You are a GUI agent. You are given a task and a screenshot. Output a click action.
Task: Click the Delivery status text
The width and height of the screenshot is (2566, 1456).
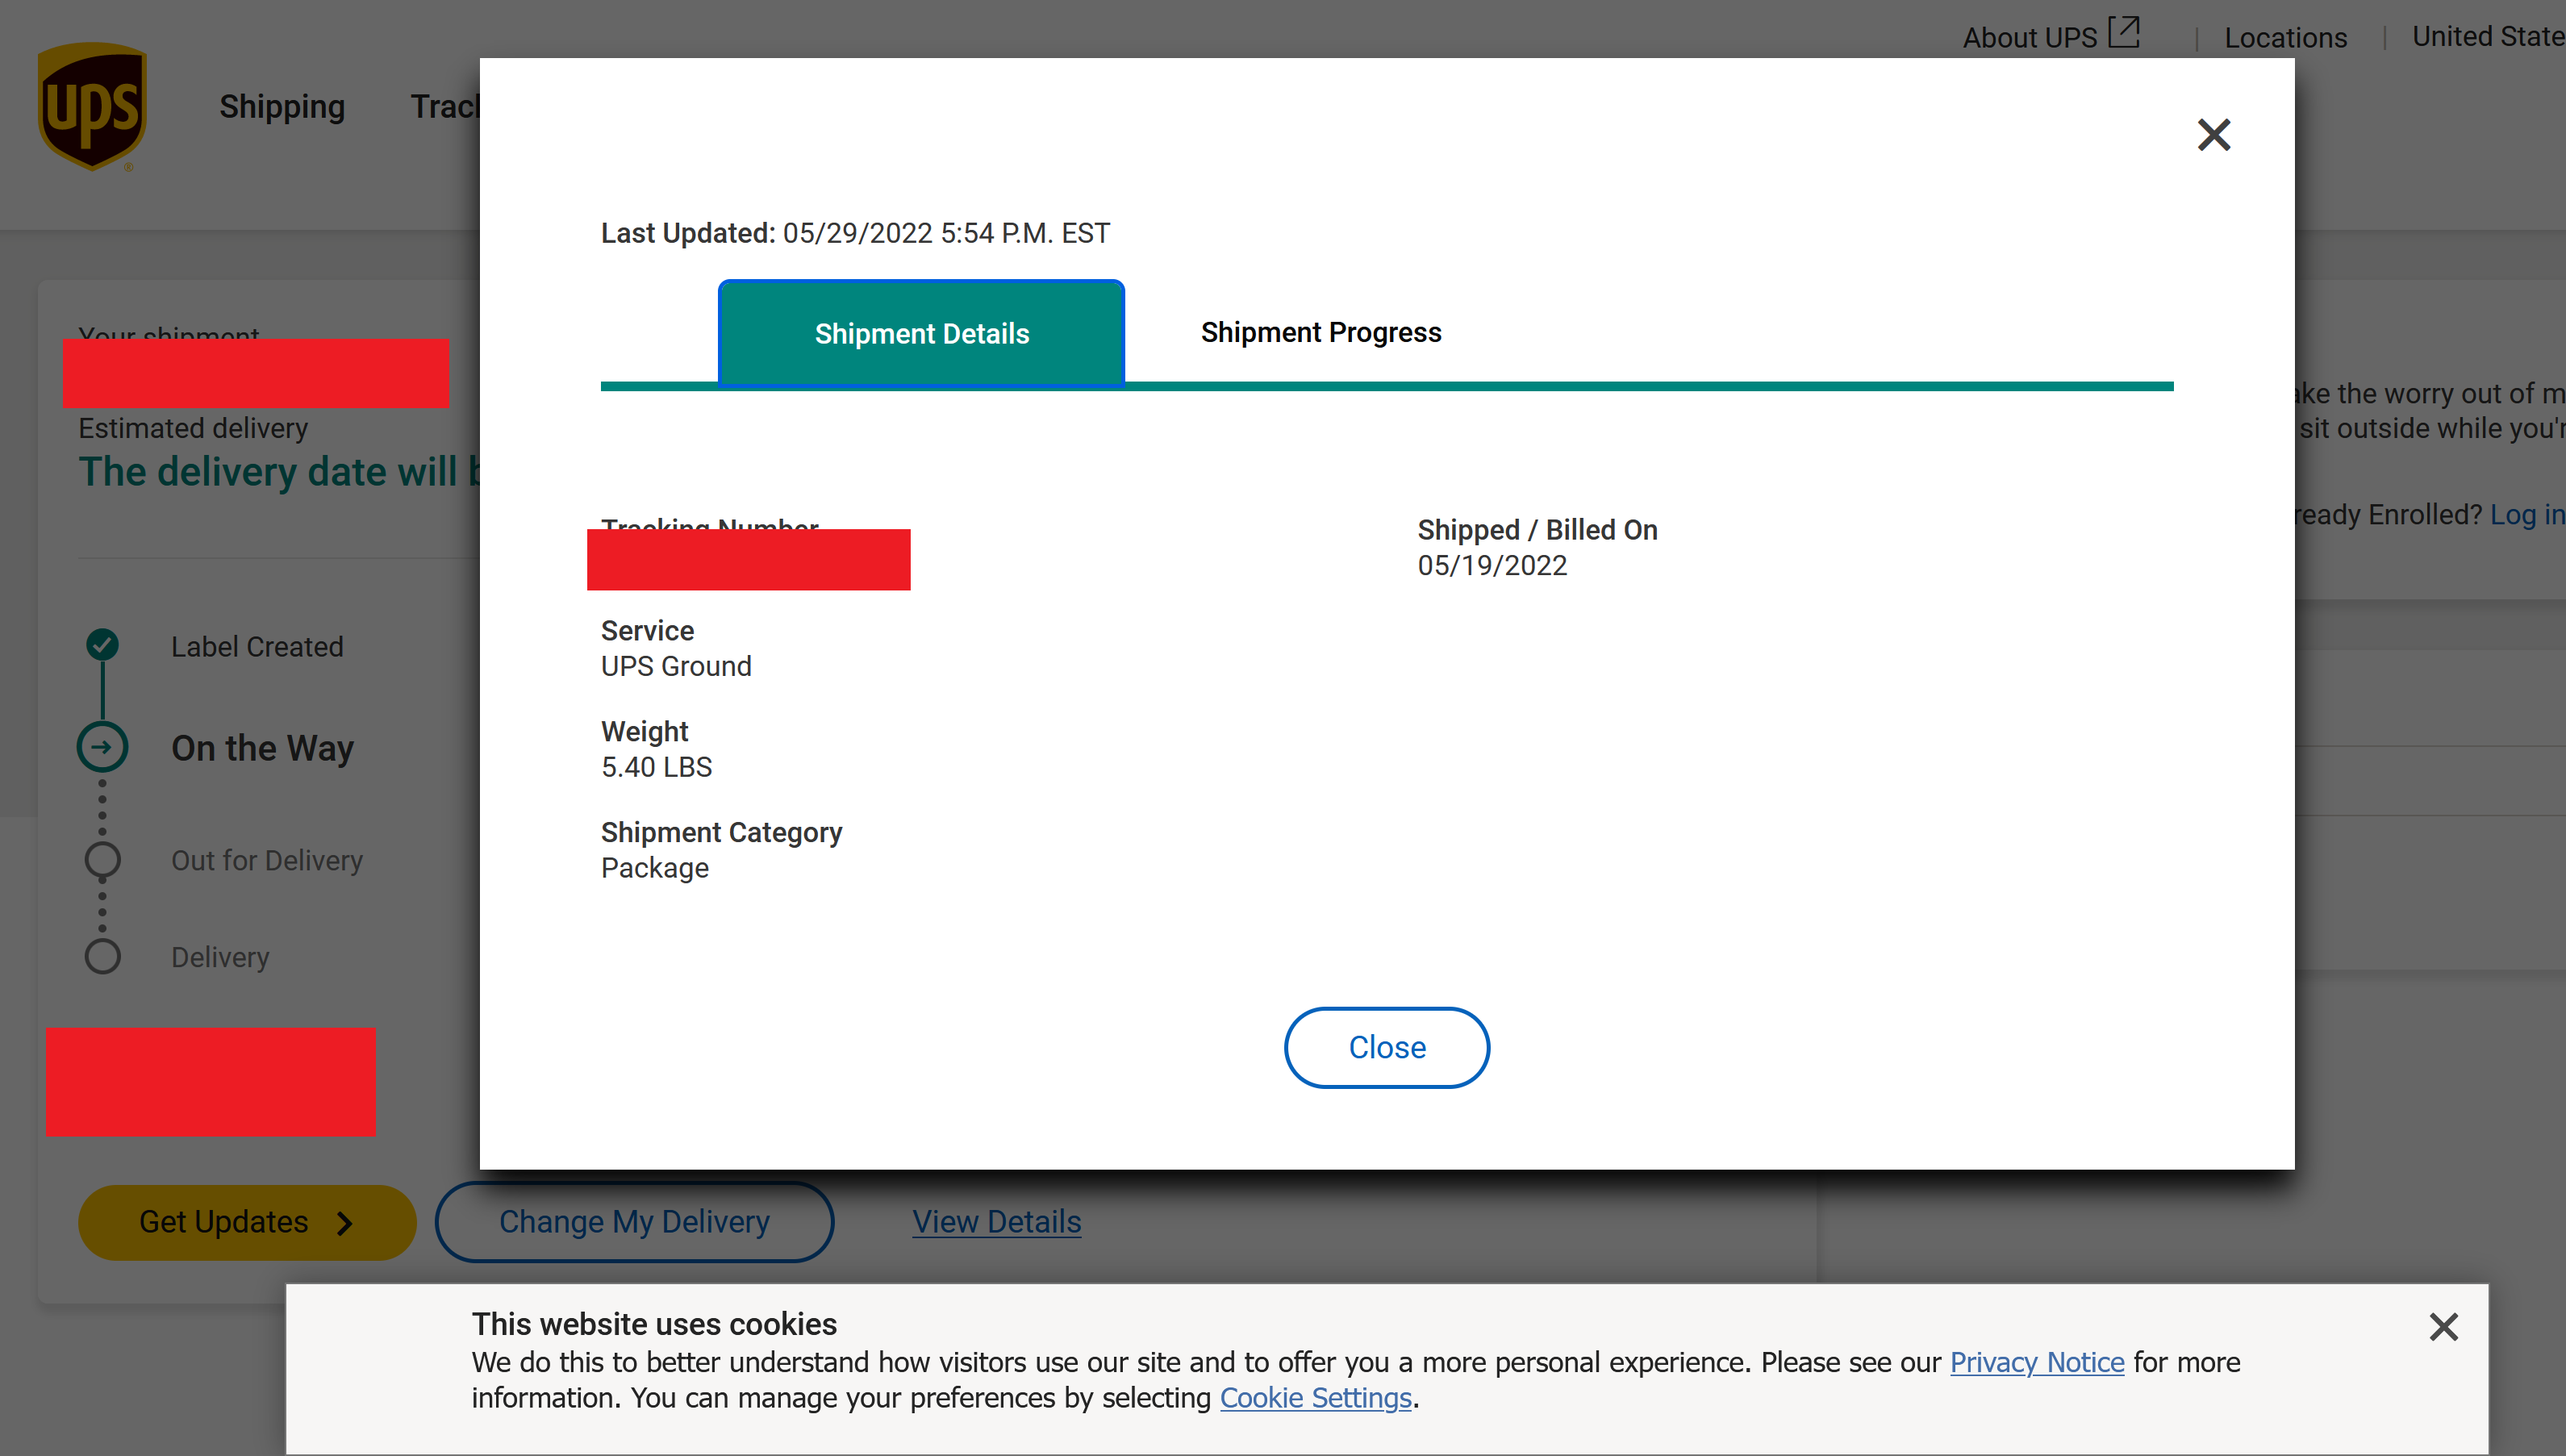[x=220, y=957]
